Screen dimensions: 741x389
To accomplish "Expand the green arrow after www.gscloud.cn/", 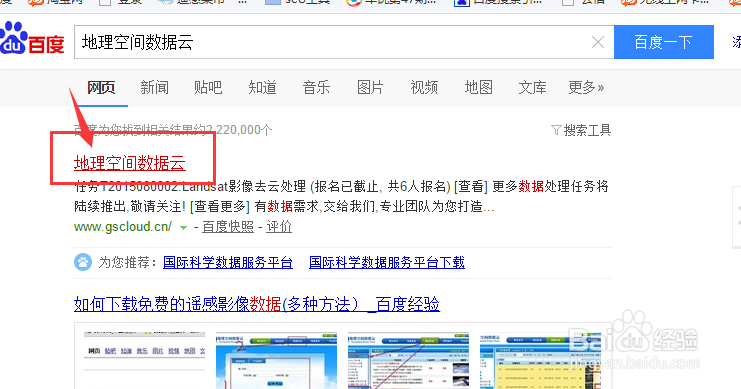I will pos(183,228).
